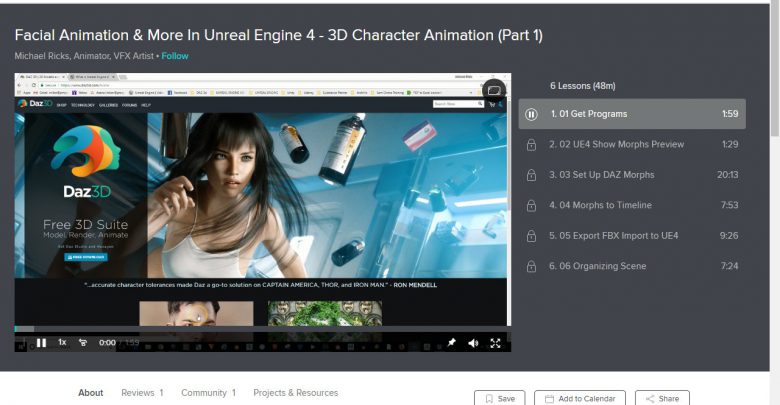Viewport: 780px width, 405px height.
Task: Select lesson 04 Morphs to Timeline
Action: pyautogui.click(x=632, y=205)
